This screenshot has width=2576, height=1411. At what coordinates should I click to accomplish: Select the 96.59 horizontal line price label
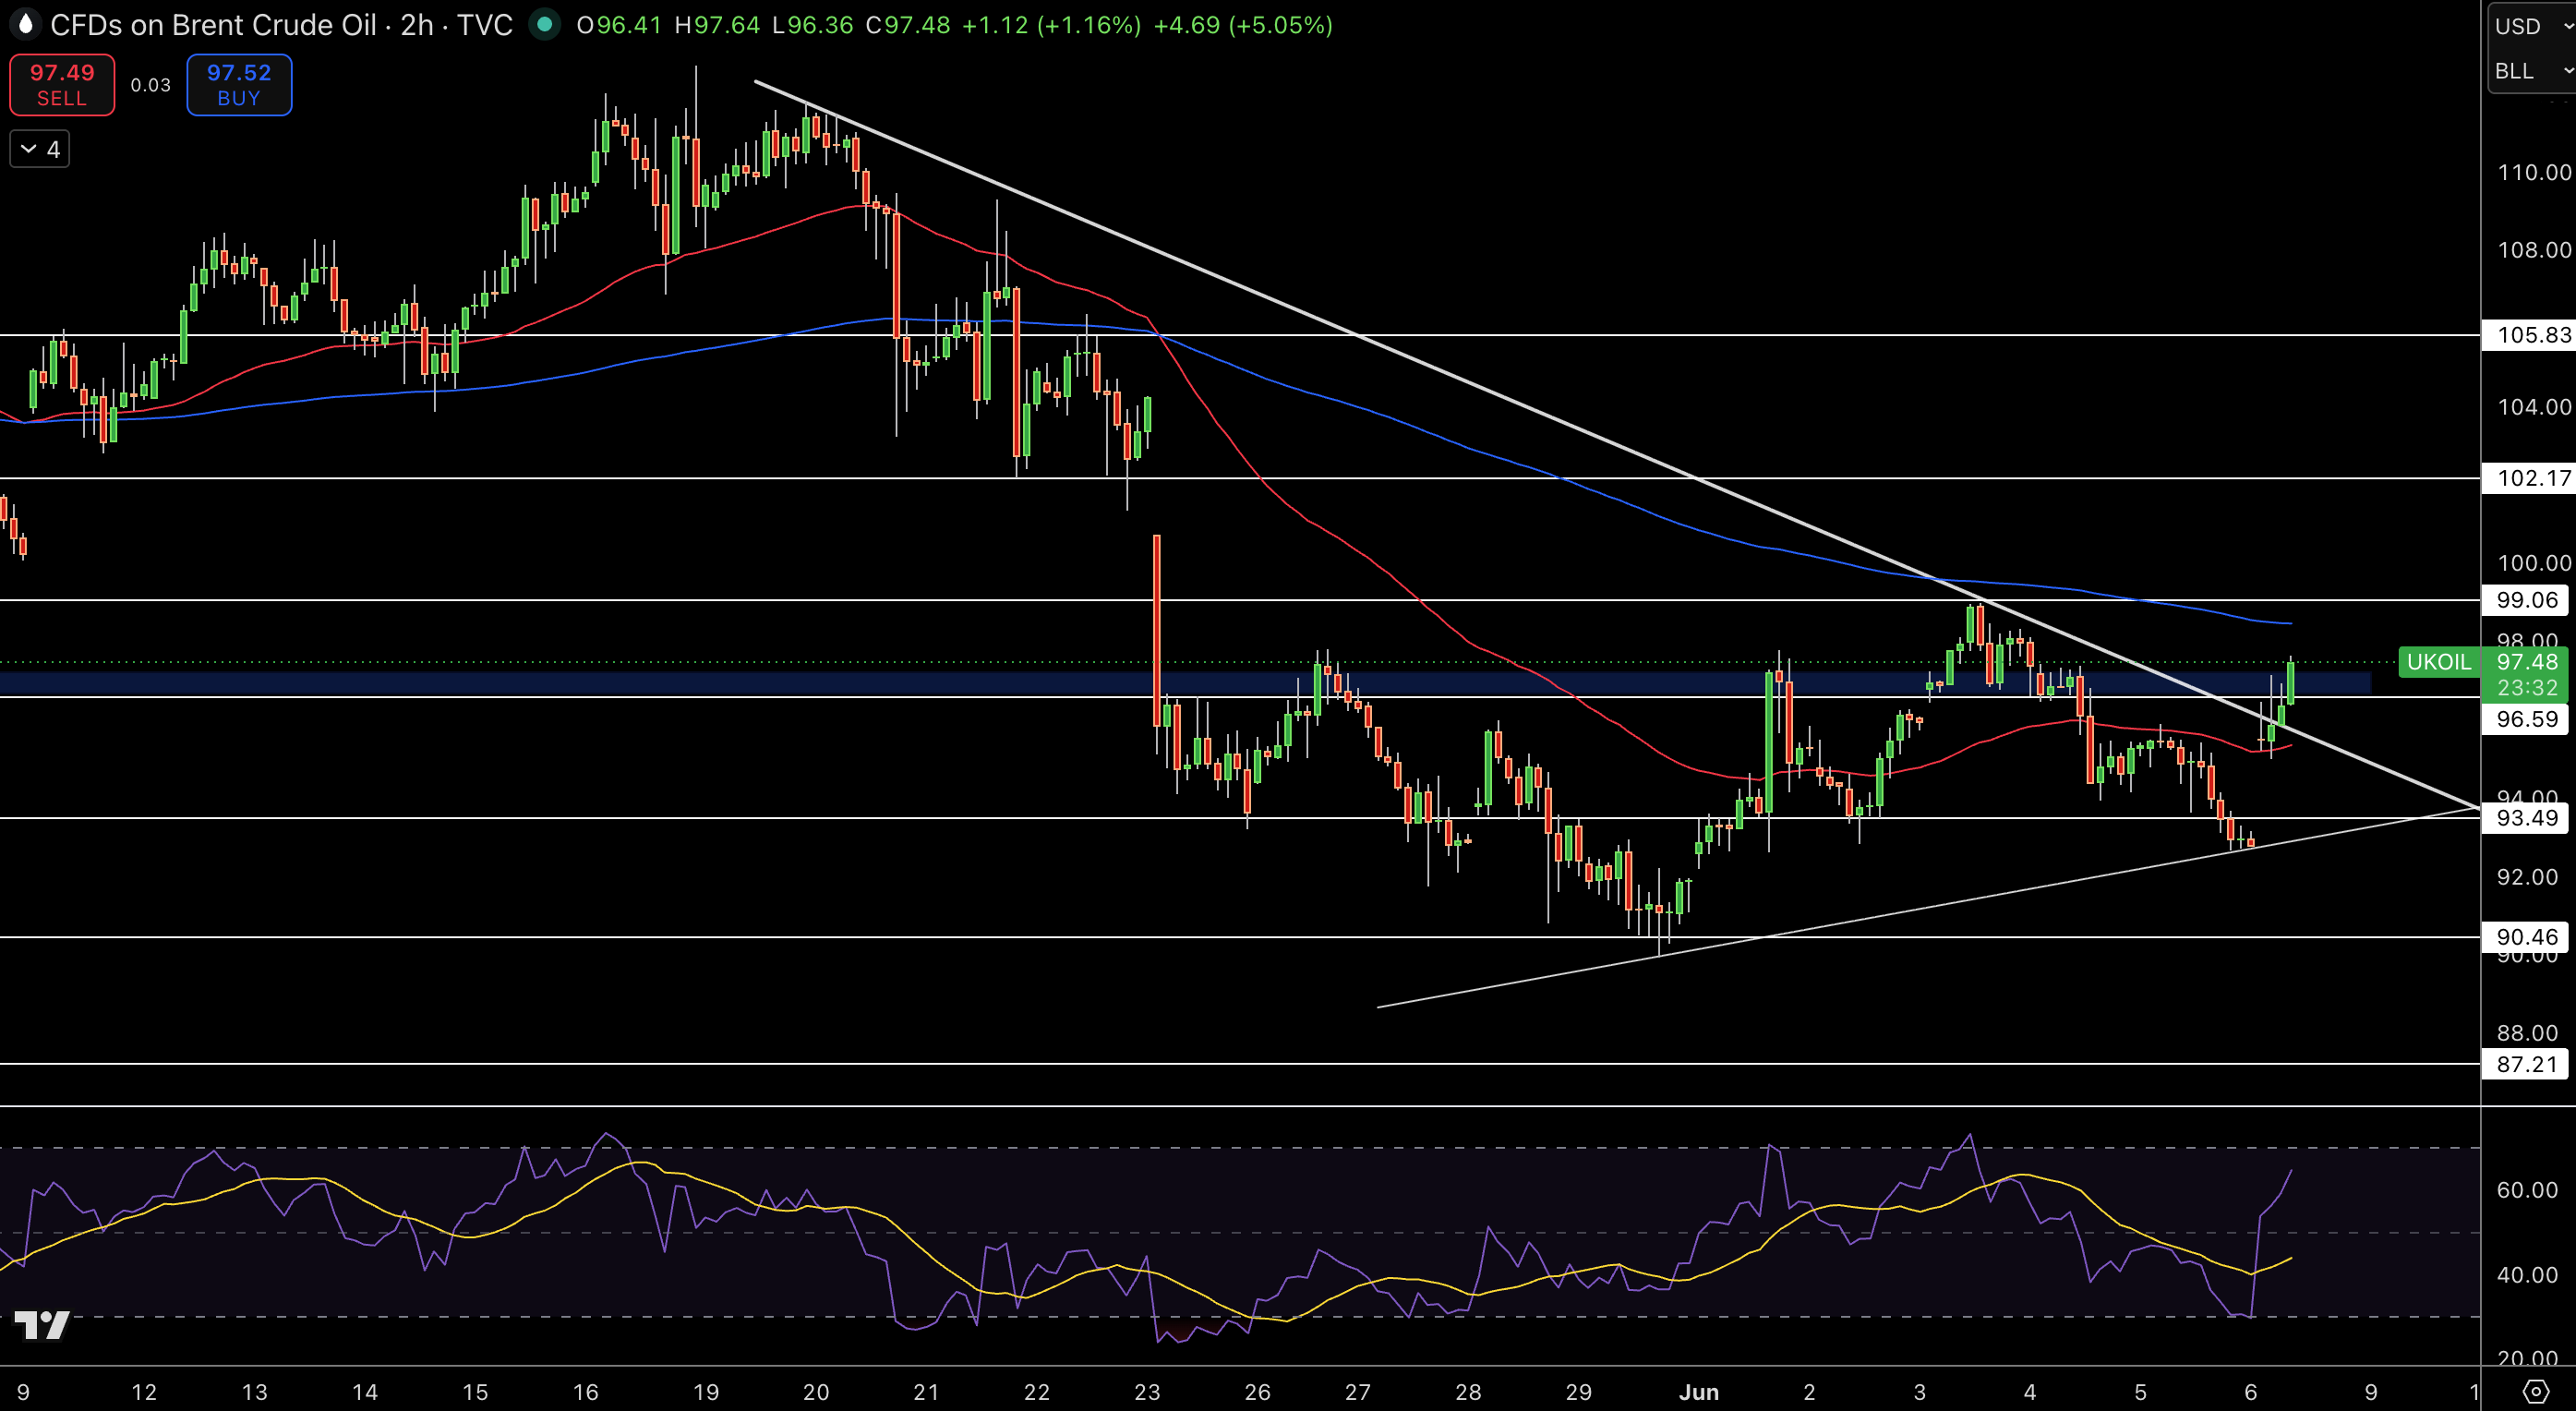pyautogui.click(x=2527, y=719)
